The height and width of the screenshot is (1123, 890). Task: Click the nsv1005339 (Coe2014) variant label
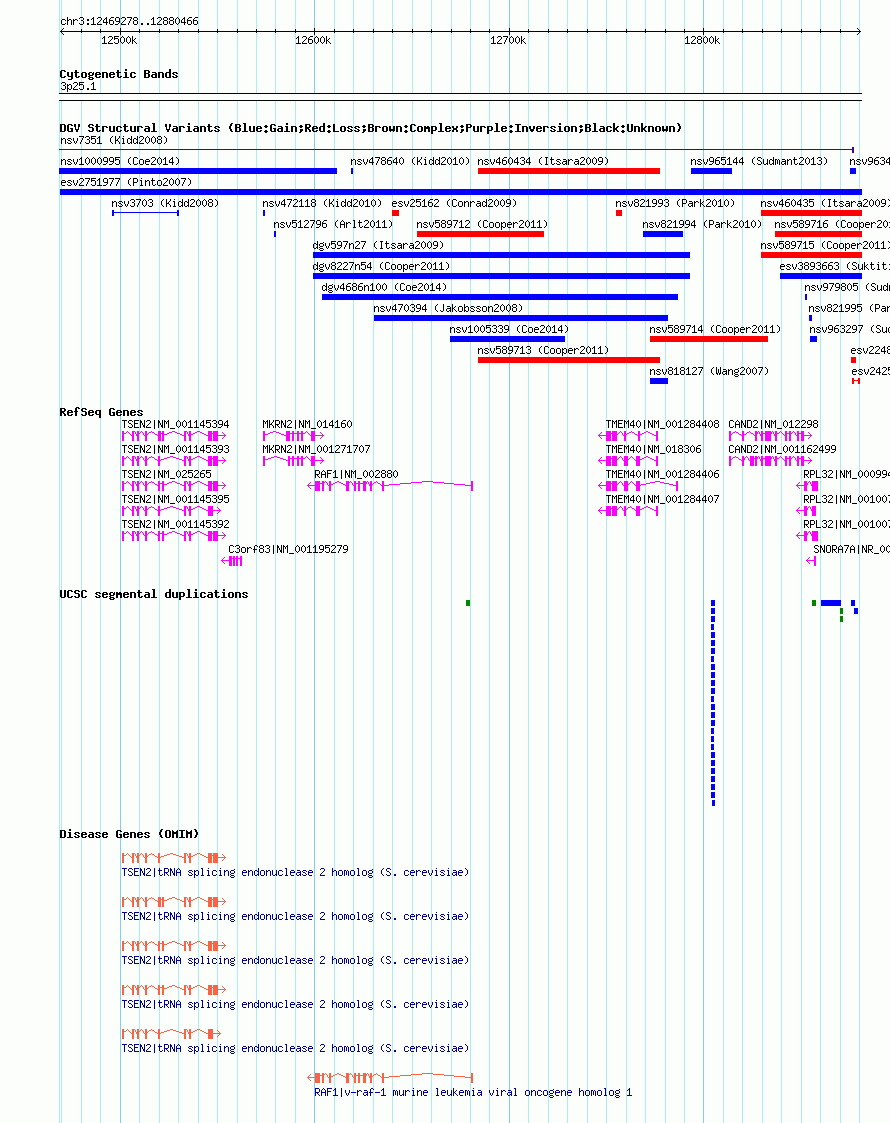tap(509, 329)
